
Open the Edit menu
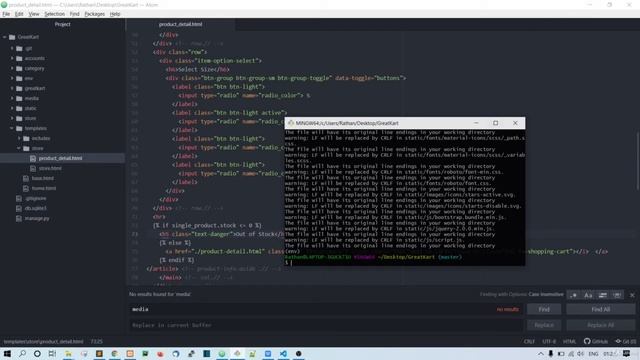coord(19,14)
